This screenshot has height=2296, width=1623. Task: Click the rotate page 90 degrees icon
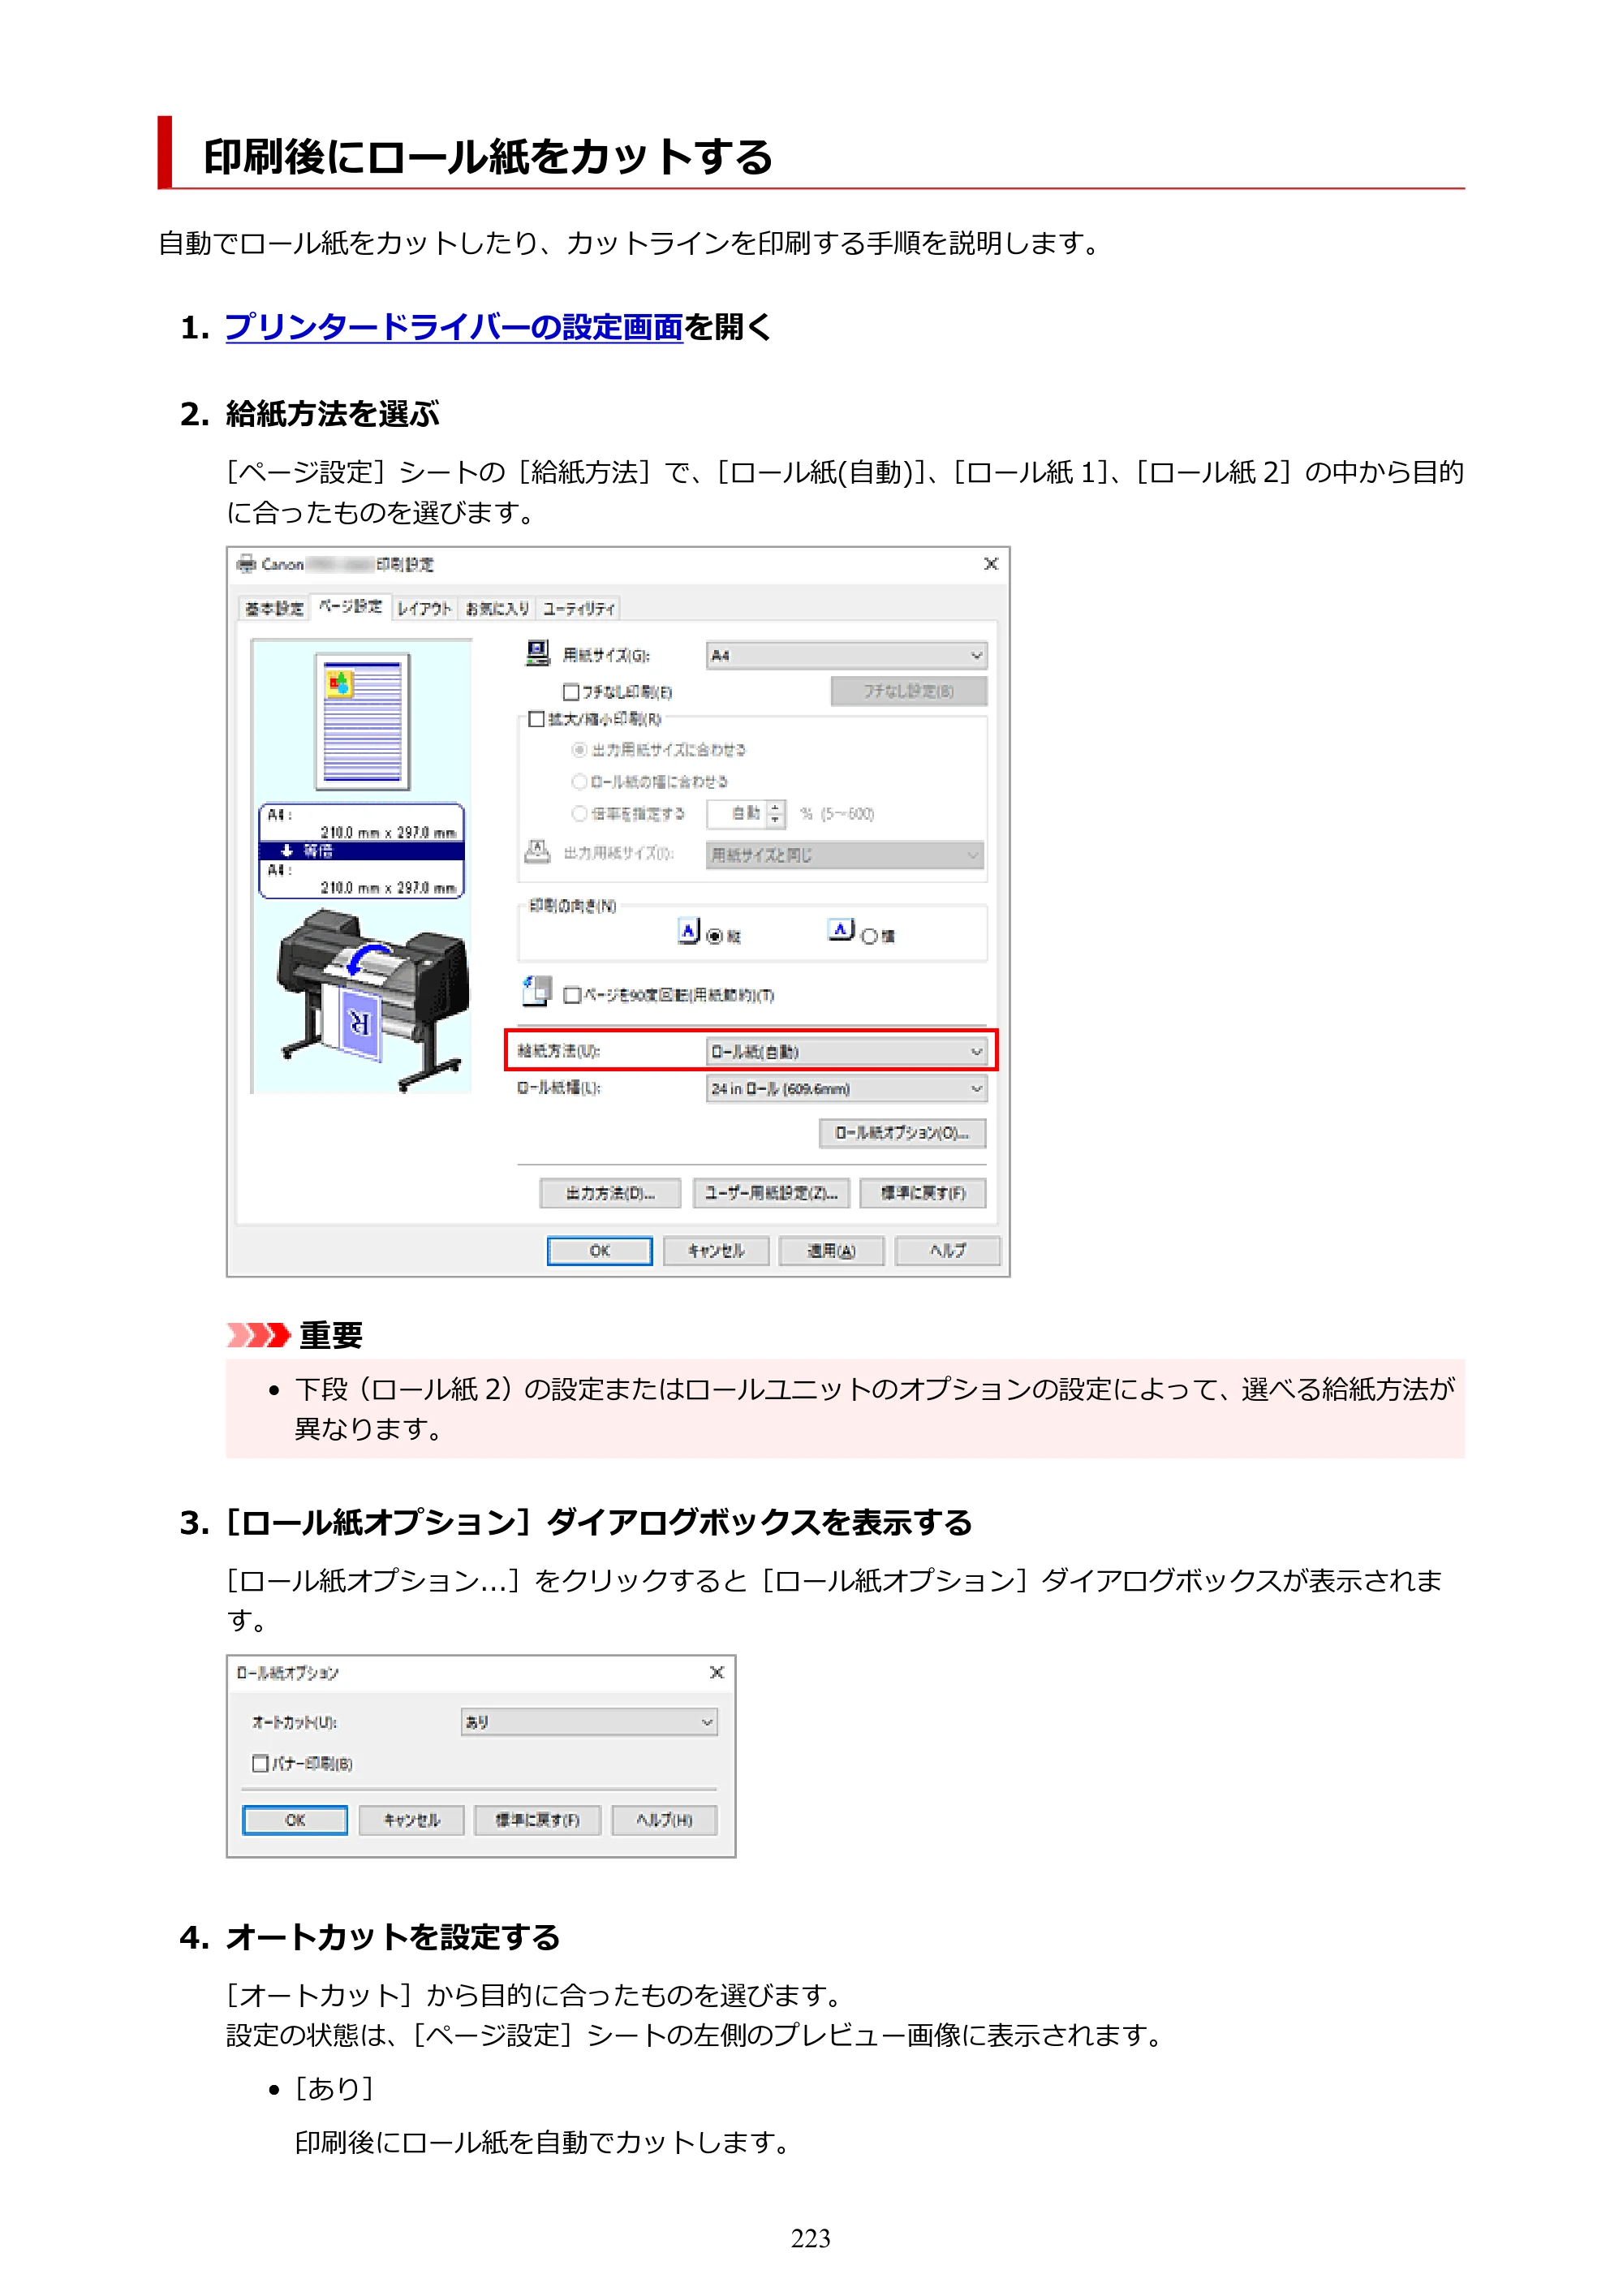[537, 991]
